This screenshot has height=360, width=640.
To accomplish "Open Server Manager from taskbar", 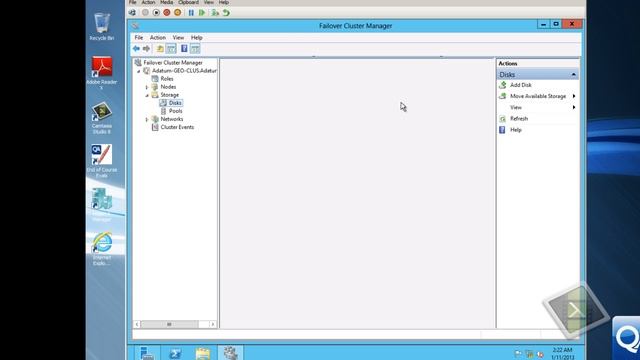I will coord(147,353).
